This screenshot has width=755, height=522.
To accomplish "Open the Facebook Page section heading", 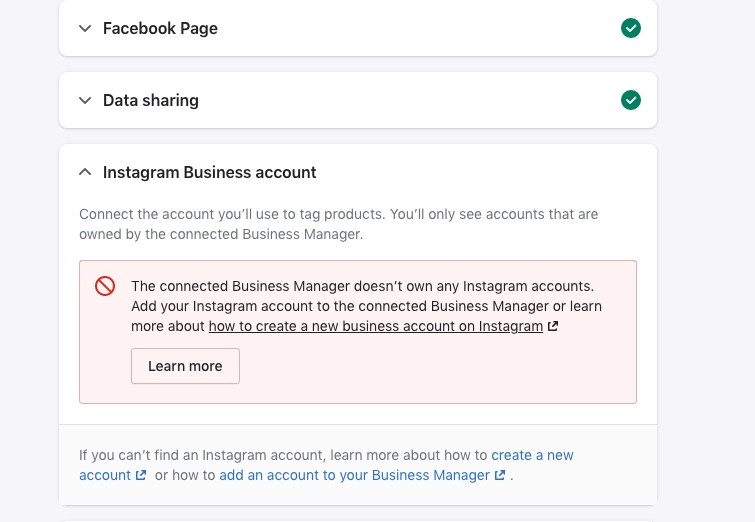I will click(x=160, y=29).
